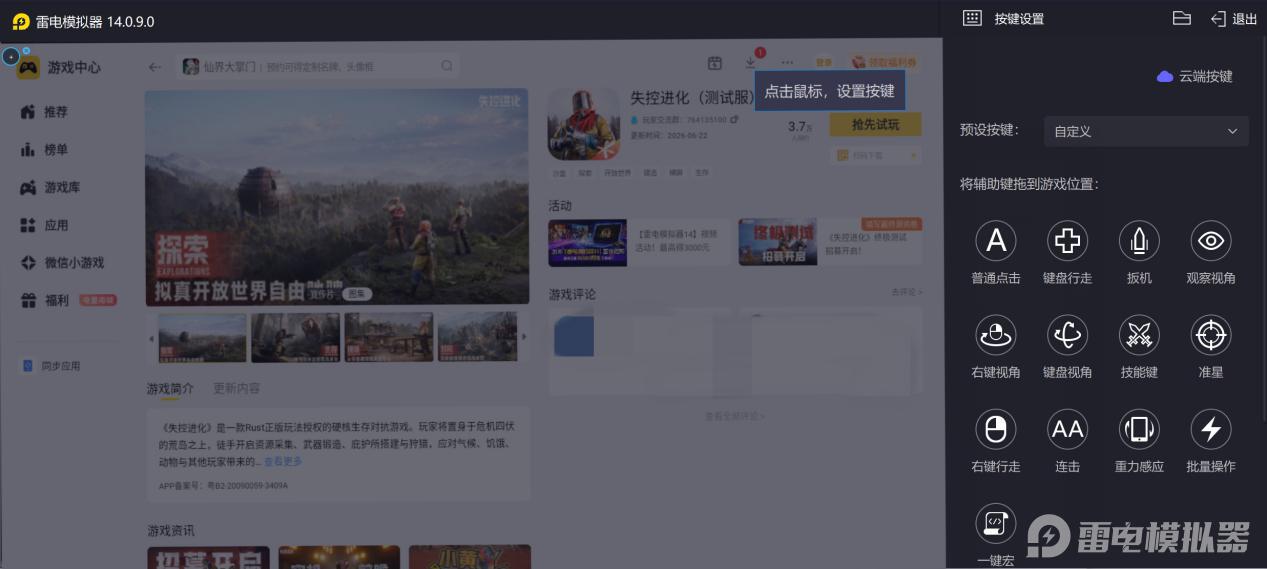Select the 批量操作 lightning icon
This screenshot has width=1267, height=569.
click(x=1210, y=429)
